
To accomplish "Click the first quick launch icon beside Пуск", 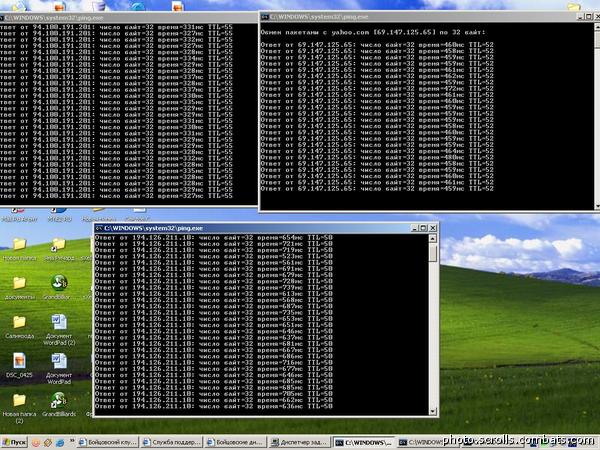I will click(36, 443).
